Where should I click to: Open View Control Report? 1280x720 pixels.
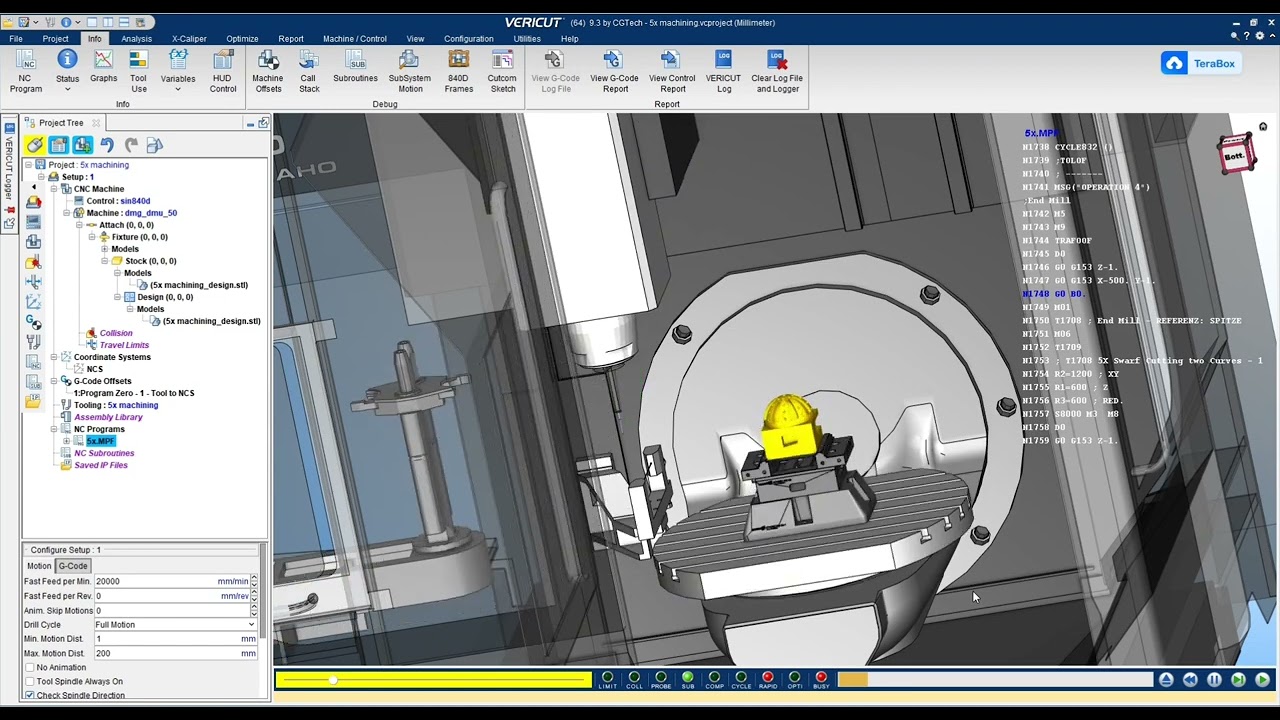(672, 72)
